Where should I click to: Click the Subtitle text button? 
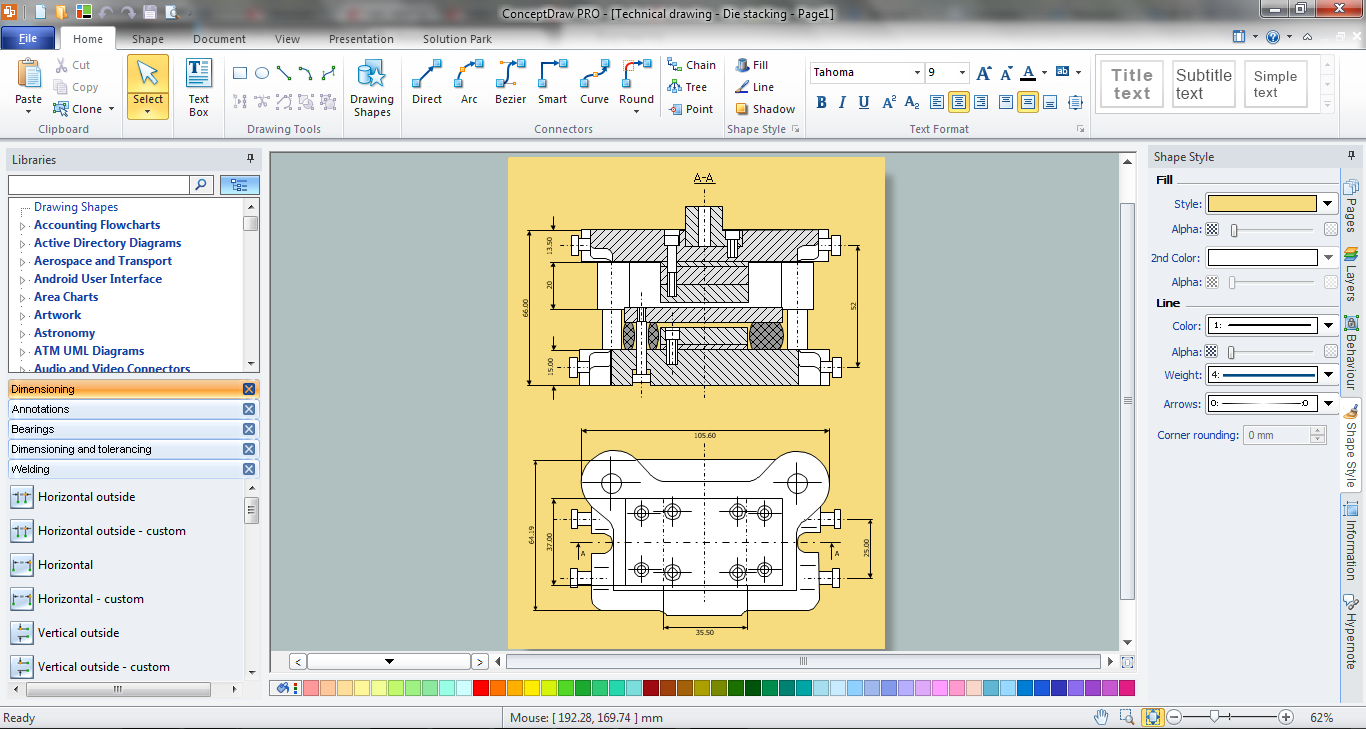pos(1203,83)
